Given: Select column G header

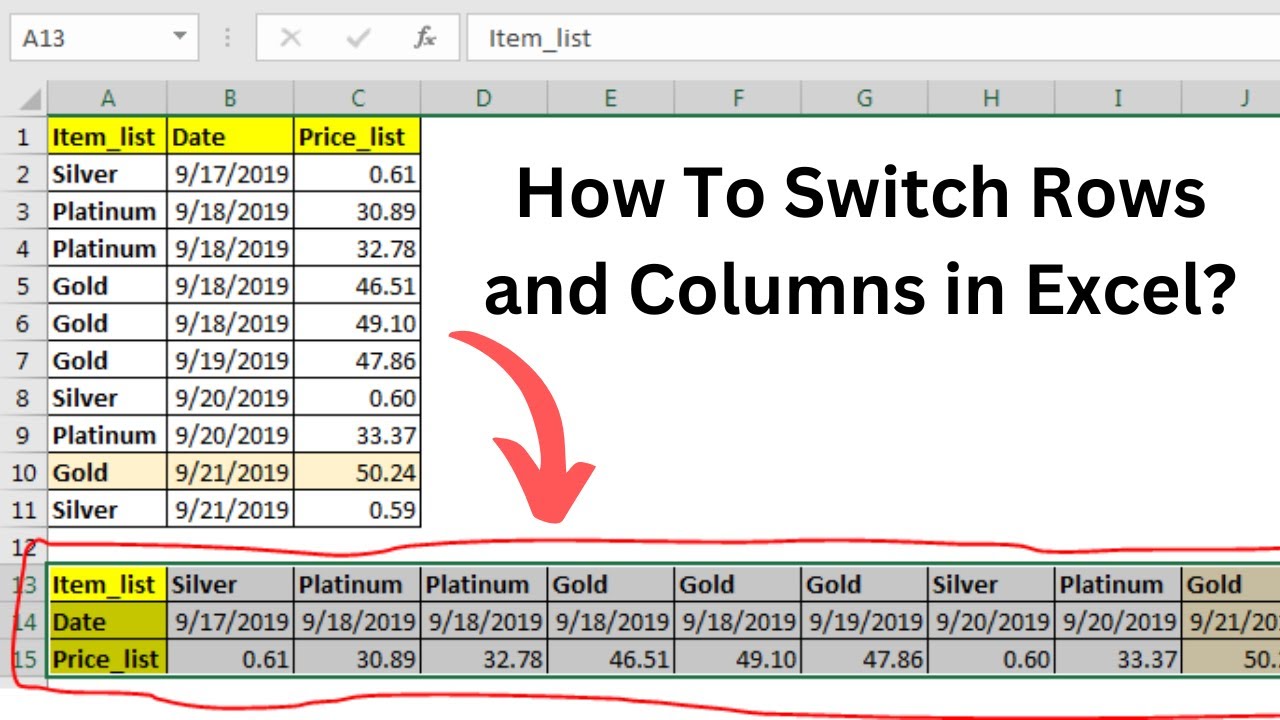Looking at the screenshot, I should point(864,99).
